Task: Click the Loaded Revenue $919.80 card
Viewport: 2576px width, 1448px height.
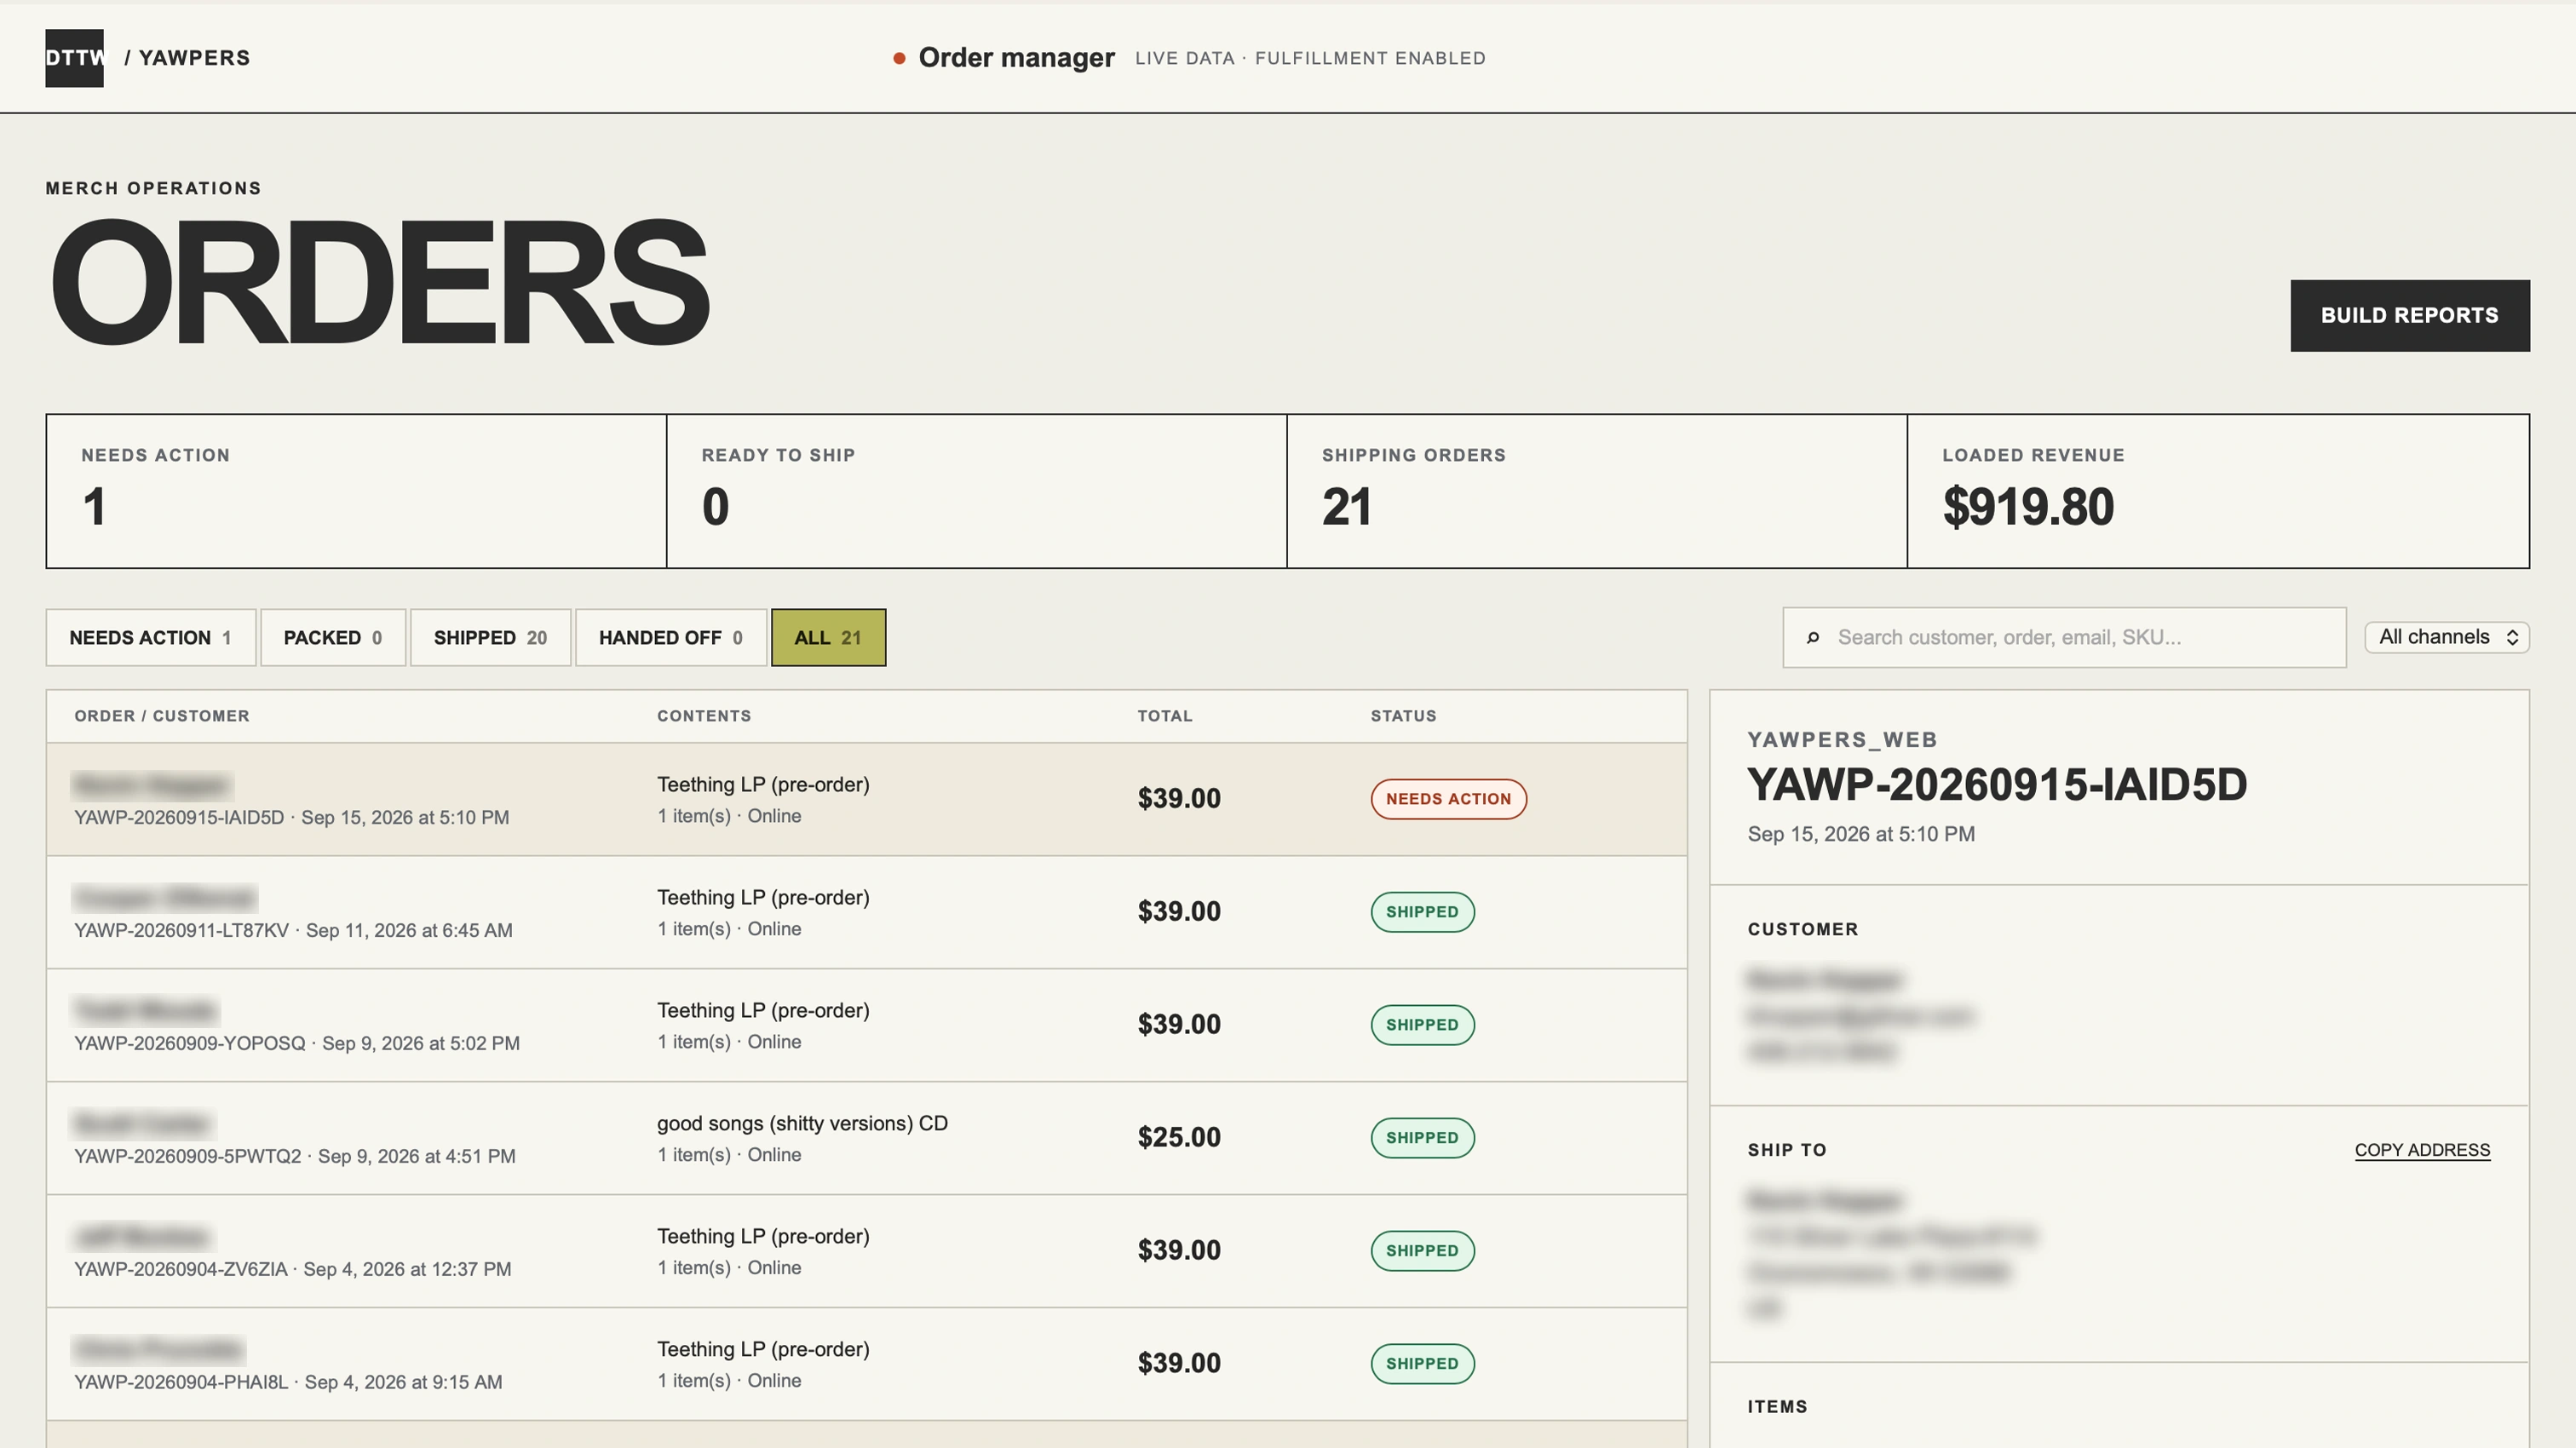Action: coord(2218,491)
